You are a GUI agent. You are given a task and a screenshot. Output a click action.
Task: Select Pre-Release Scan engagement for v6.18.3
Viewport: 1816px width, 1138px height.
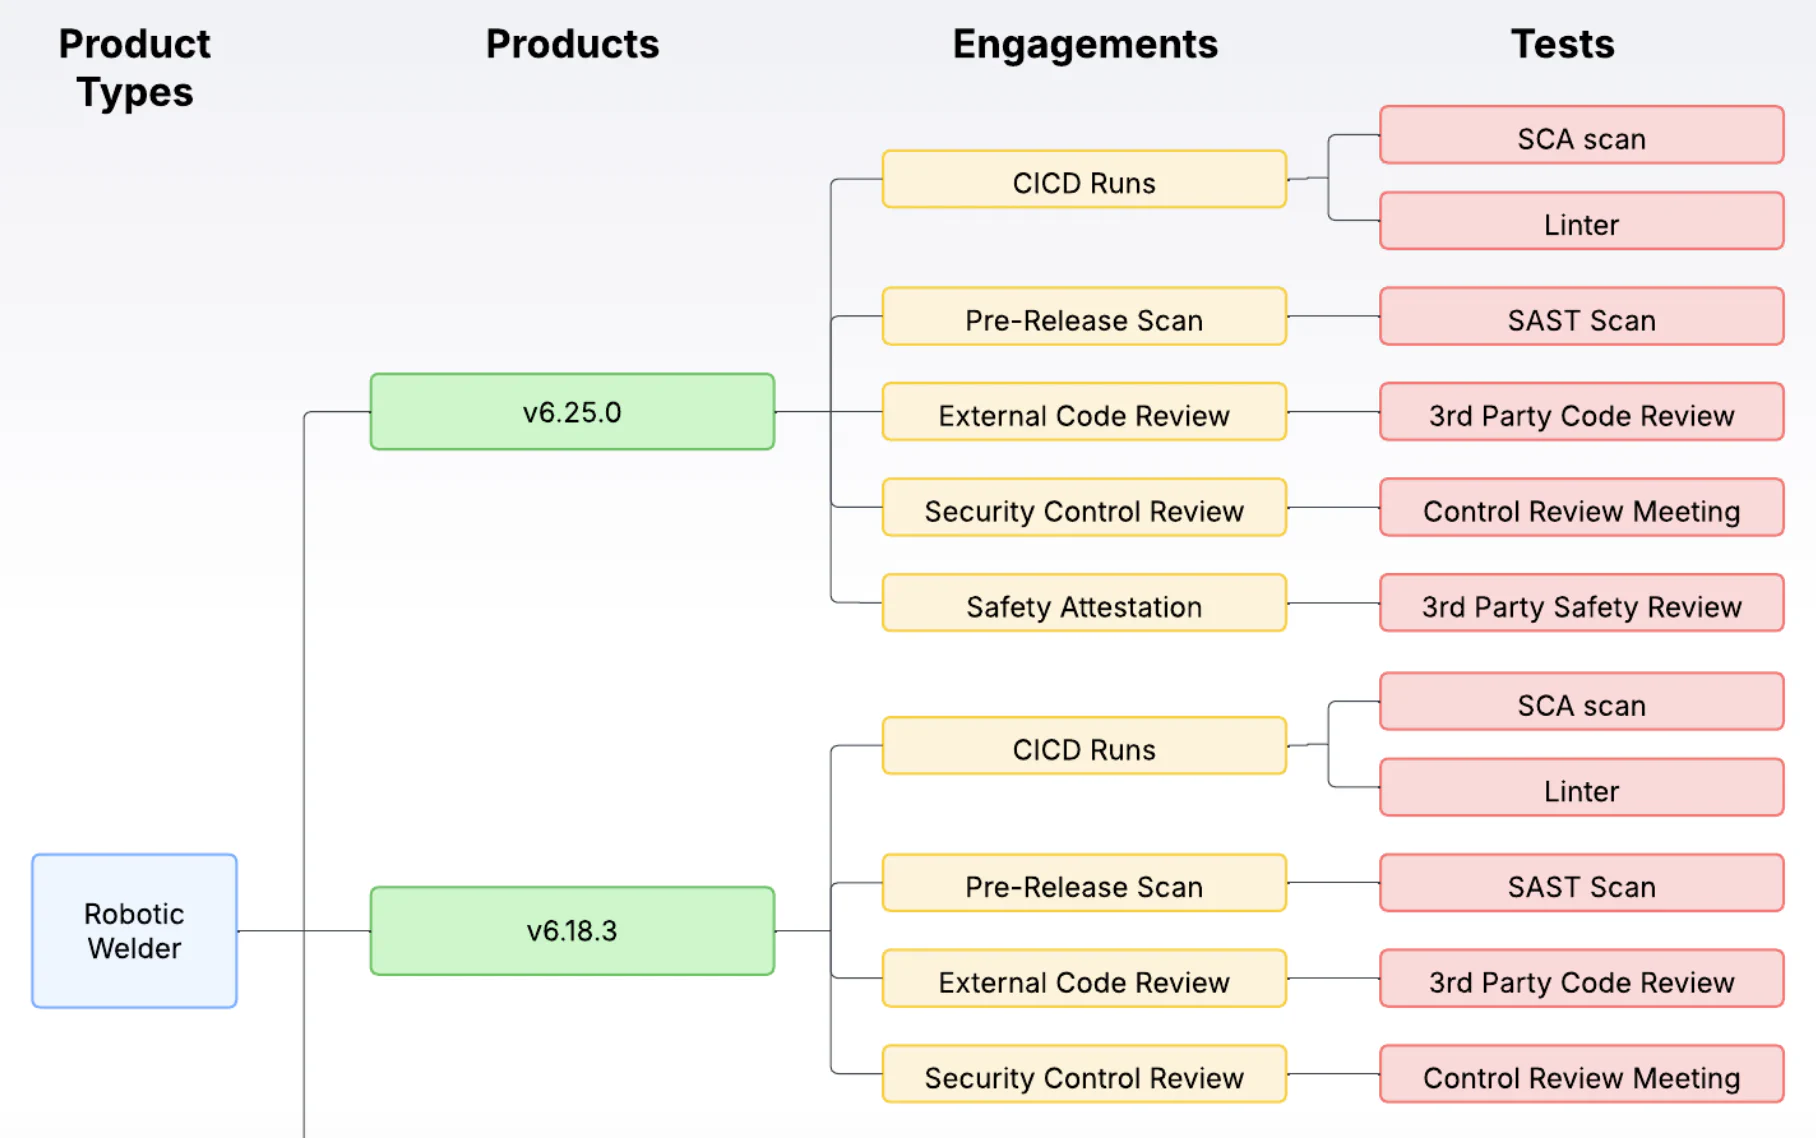pyautogui.click(x=1084, y=886)
